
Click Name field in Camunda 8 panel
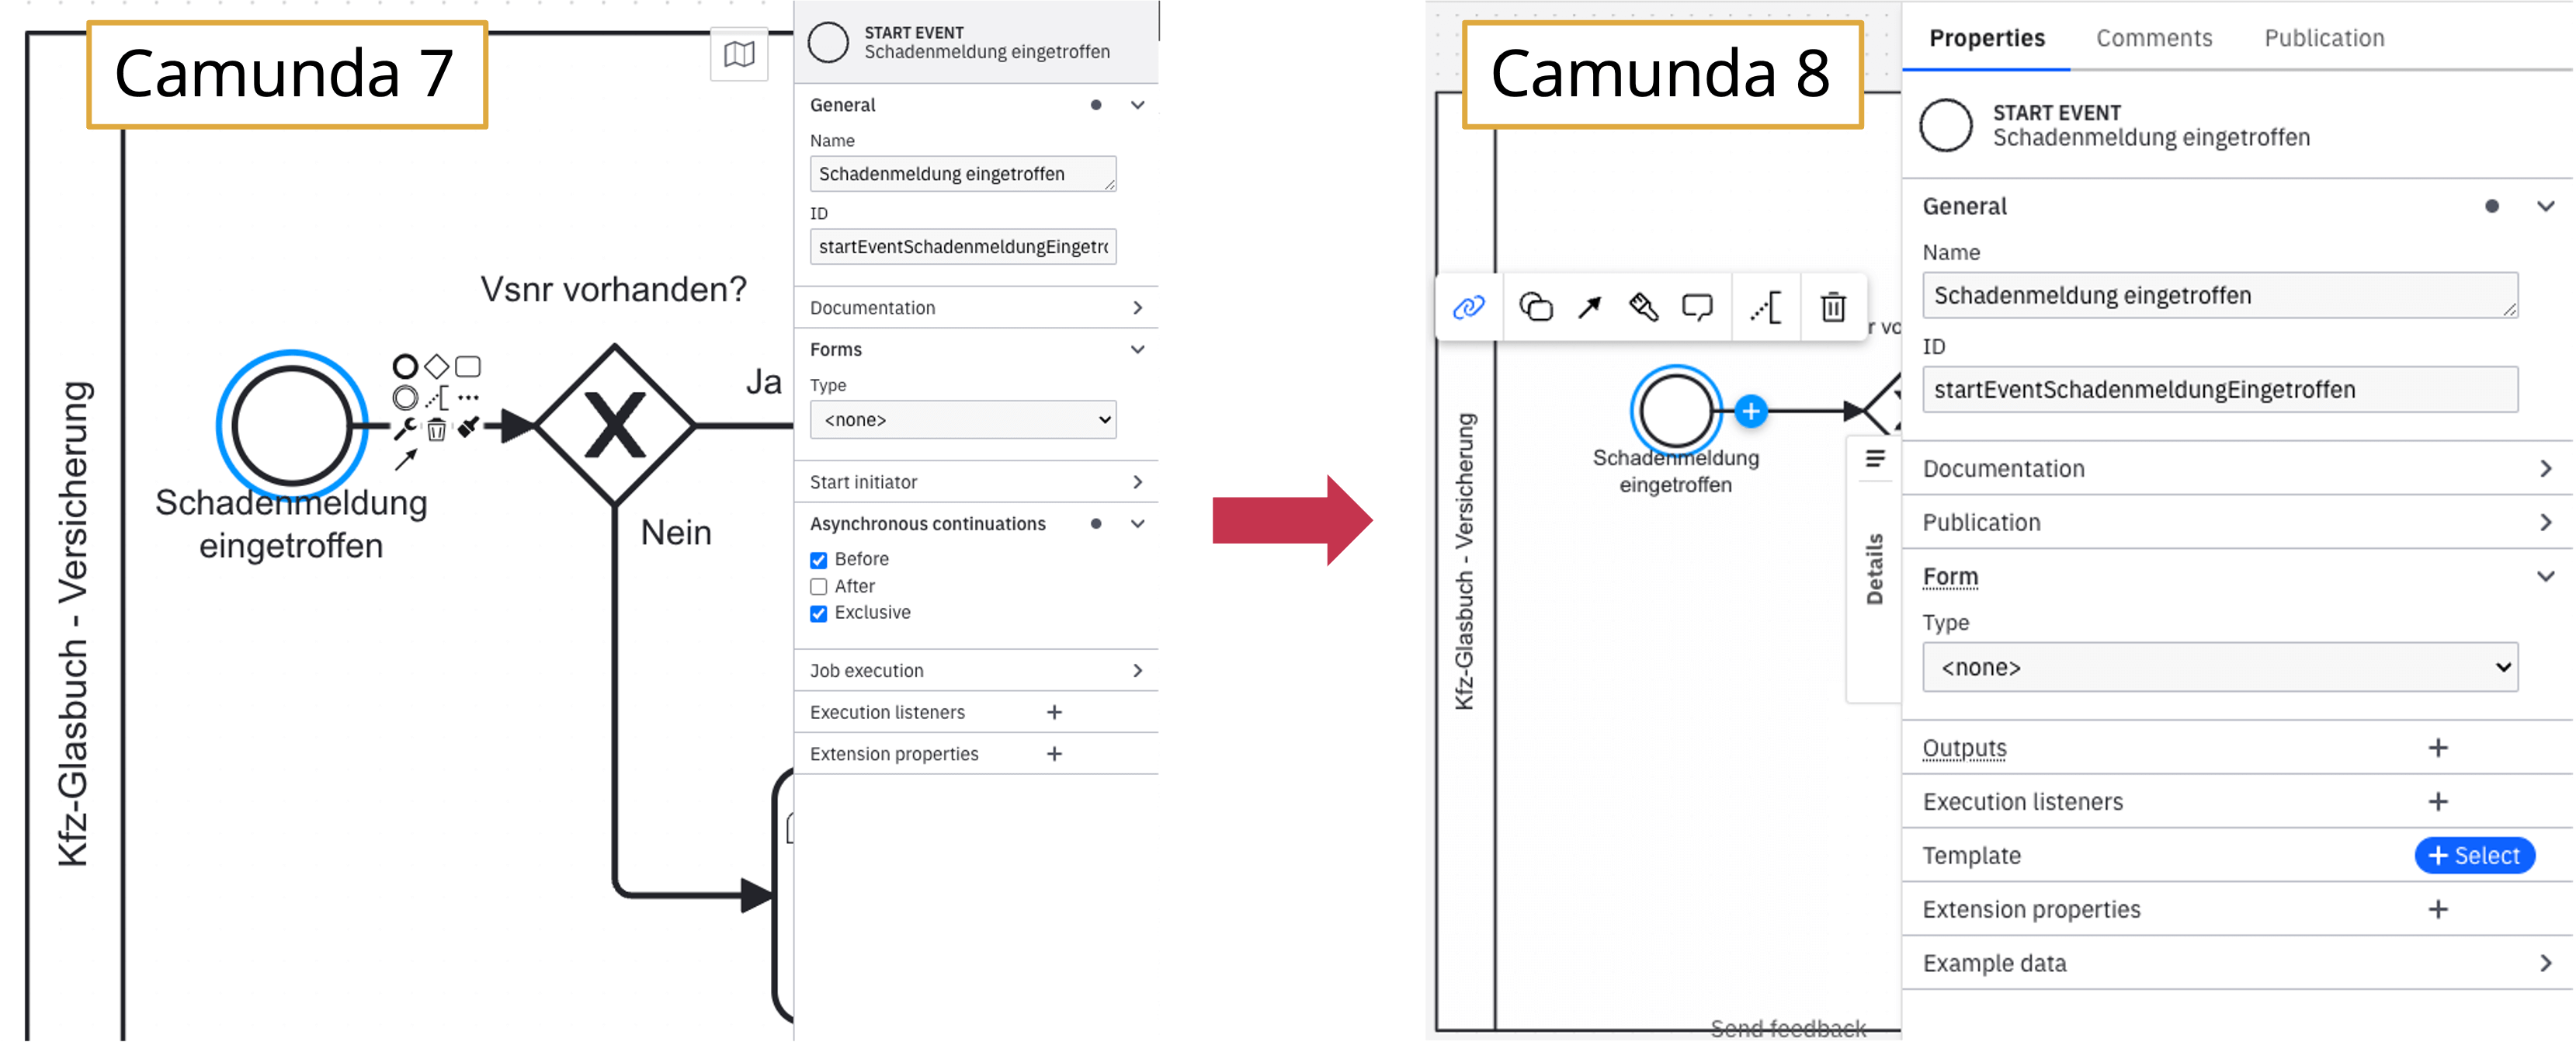[x=2220, y=296]
